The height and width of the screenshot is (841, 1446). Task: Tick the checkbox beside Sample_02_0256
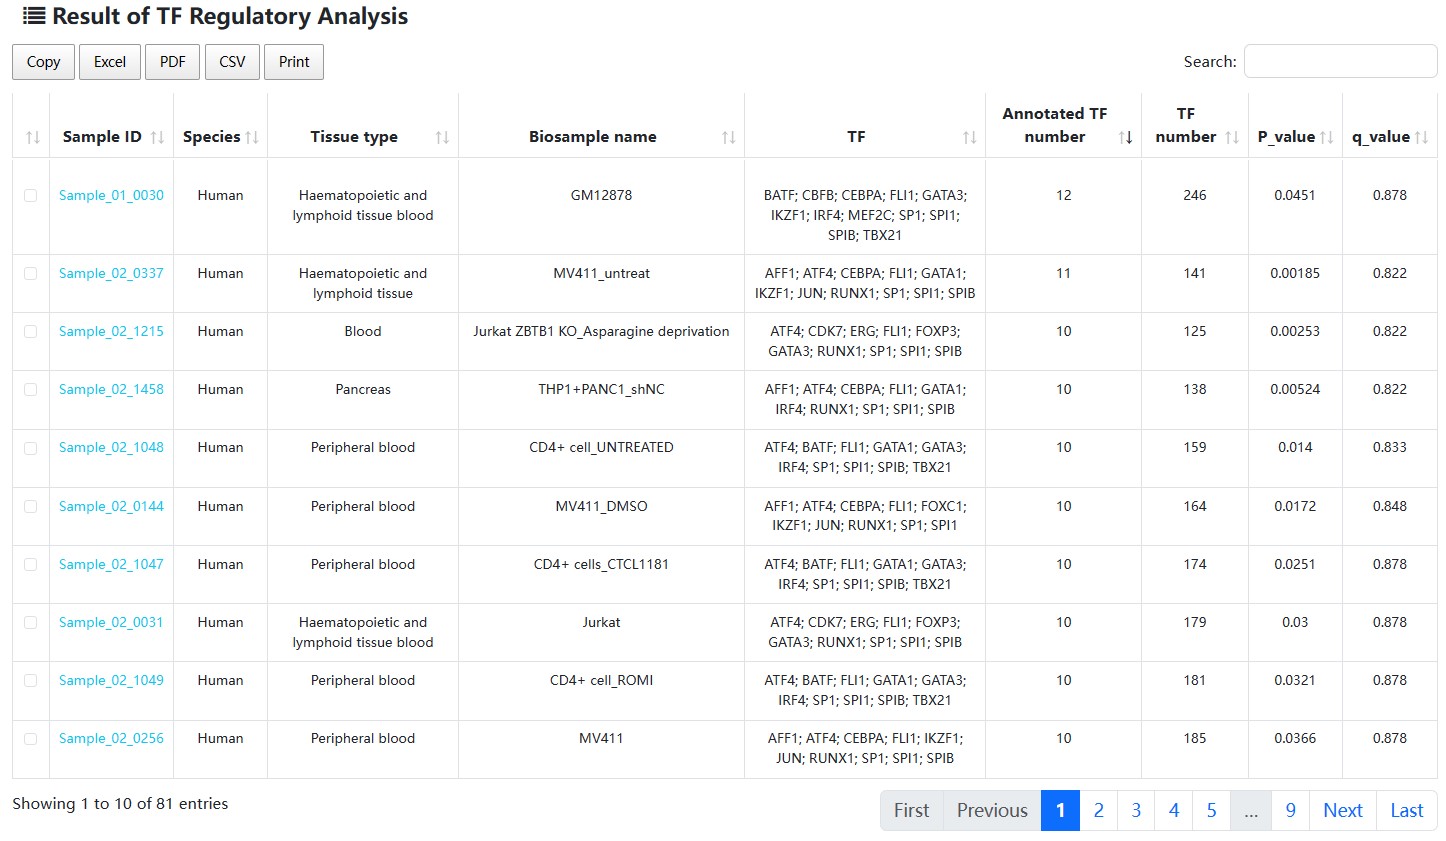point(31,739)
